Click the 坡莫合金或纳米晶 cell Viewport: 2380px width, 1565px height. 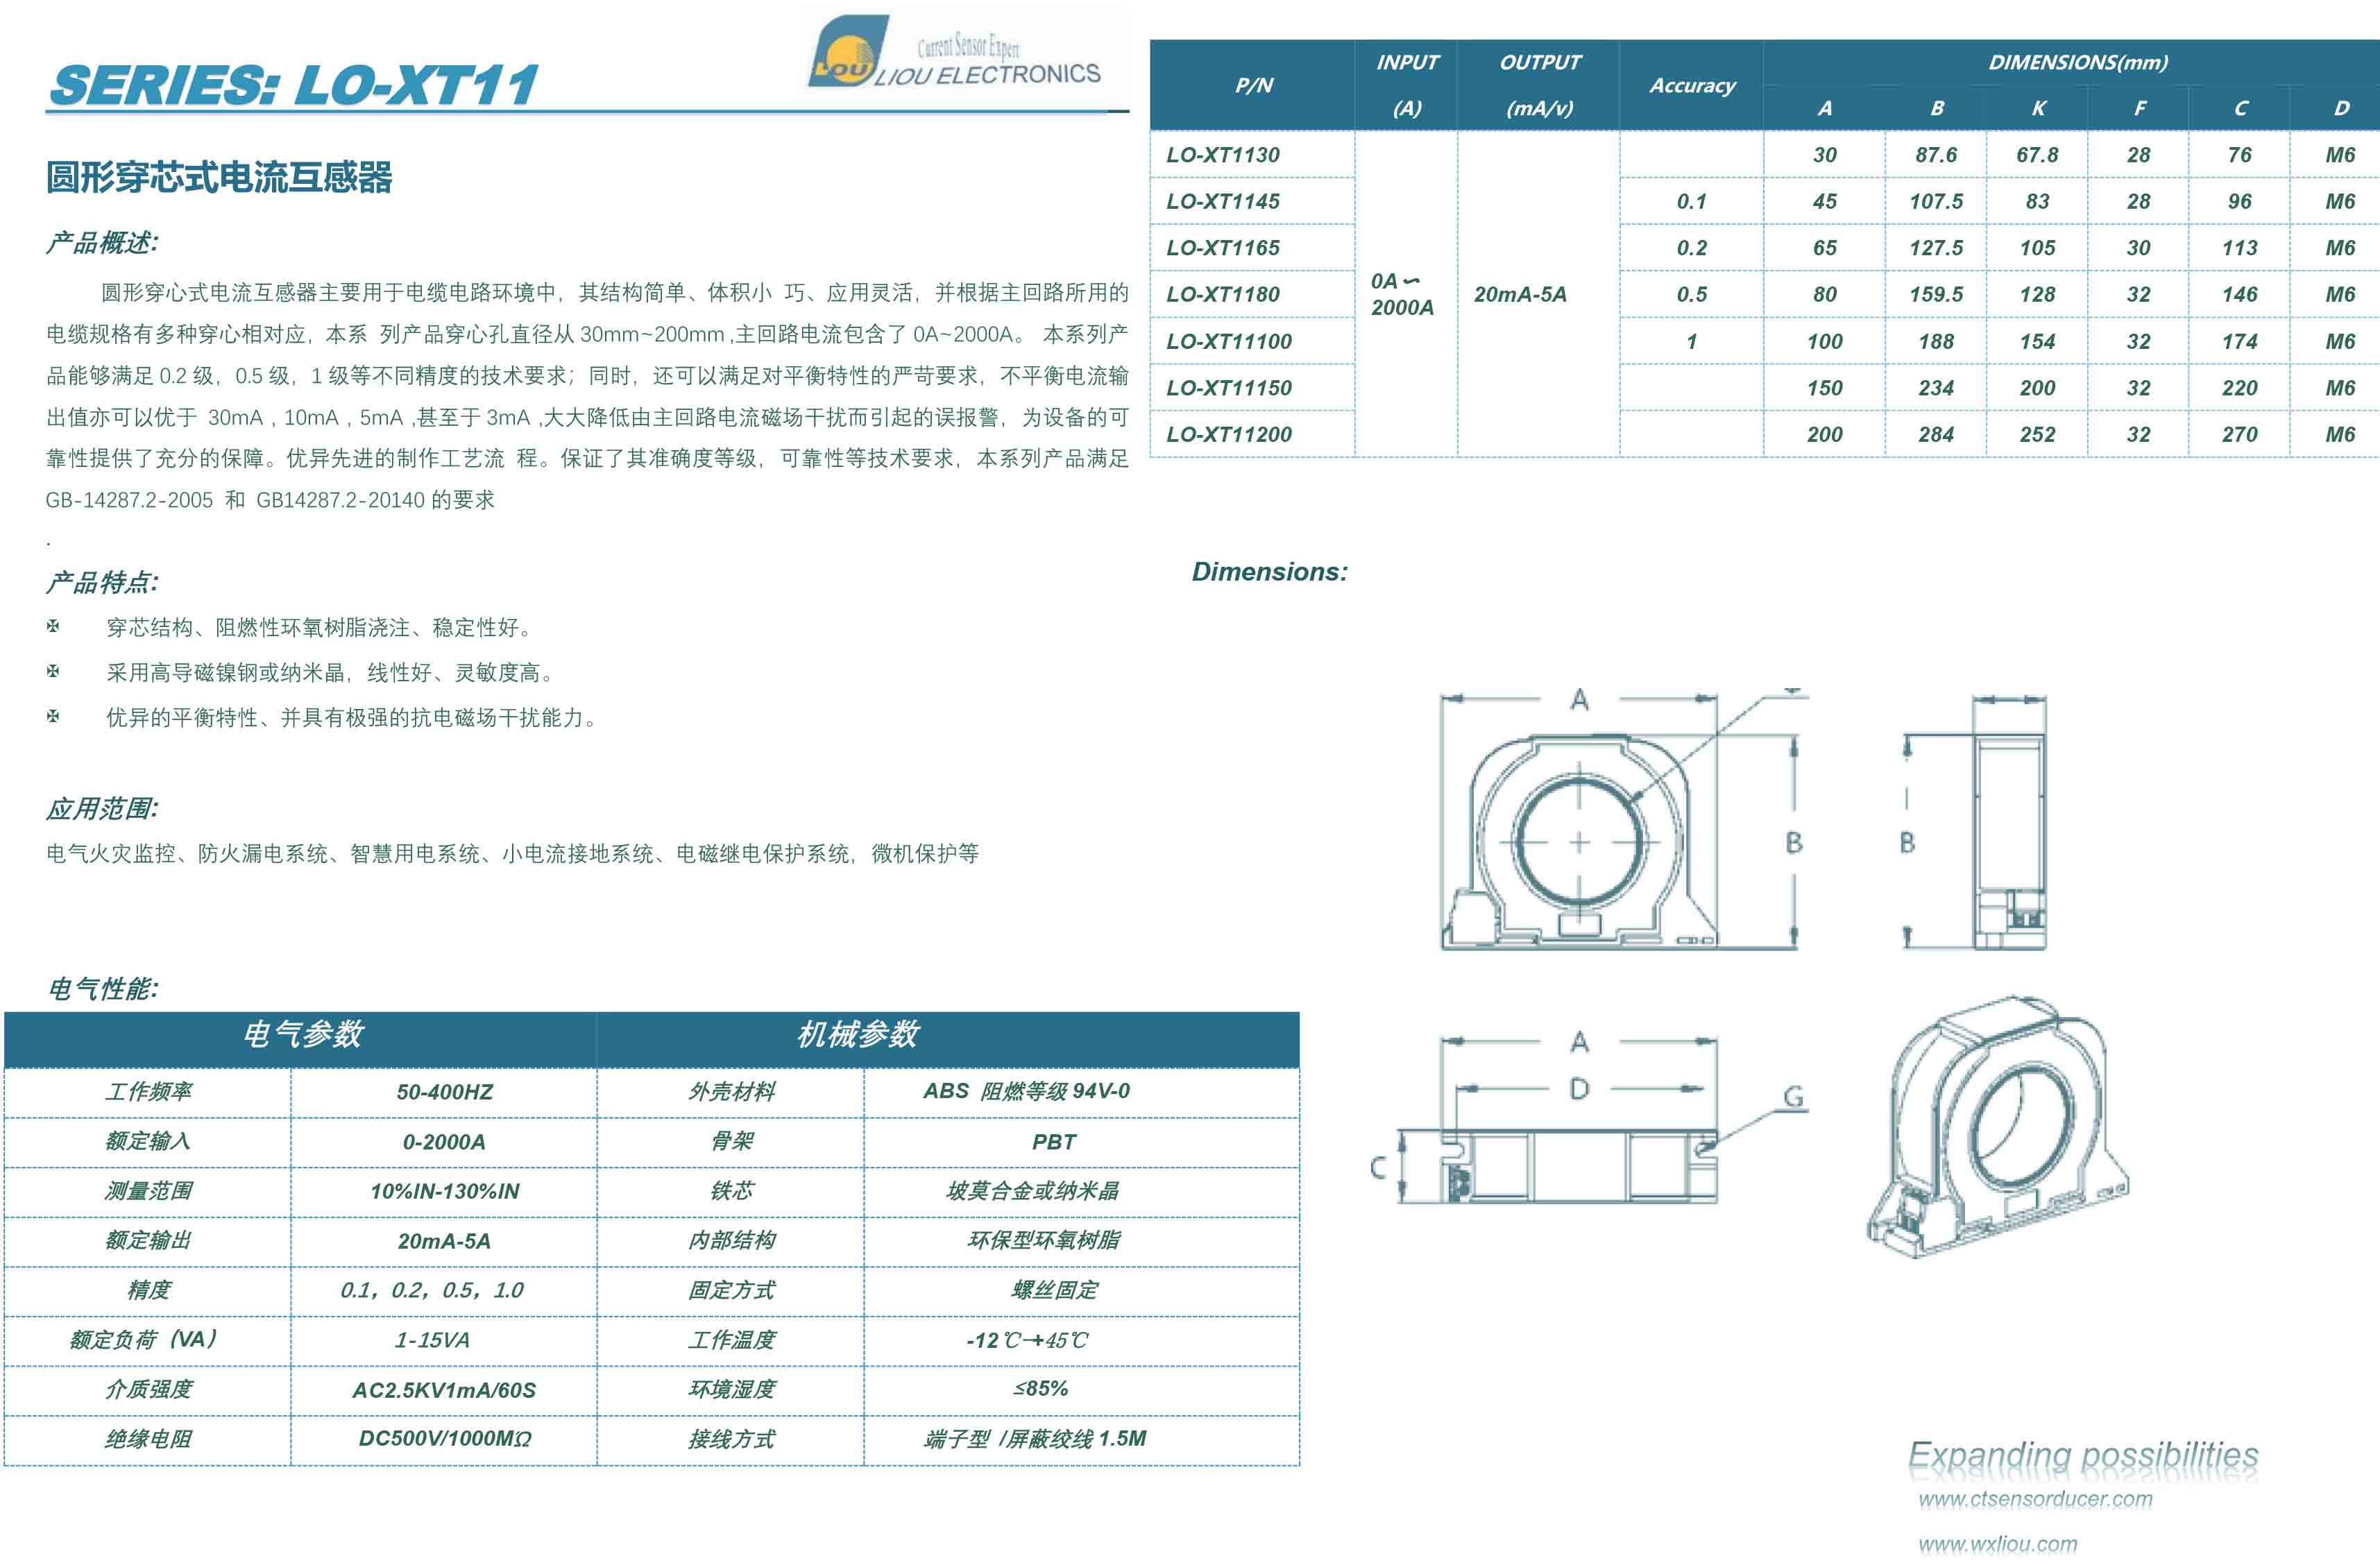click(1082, 1192)
